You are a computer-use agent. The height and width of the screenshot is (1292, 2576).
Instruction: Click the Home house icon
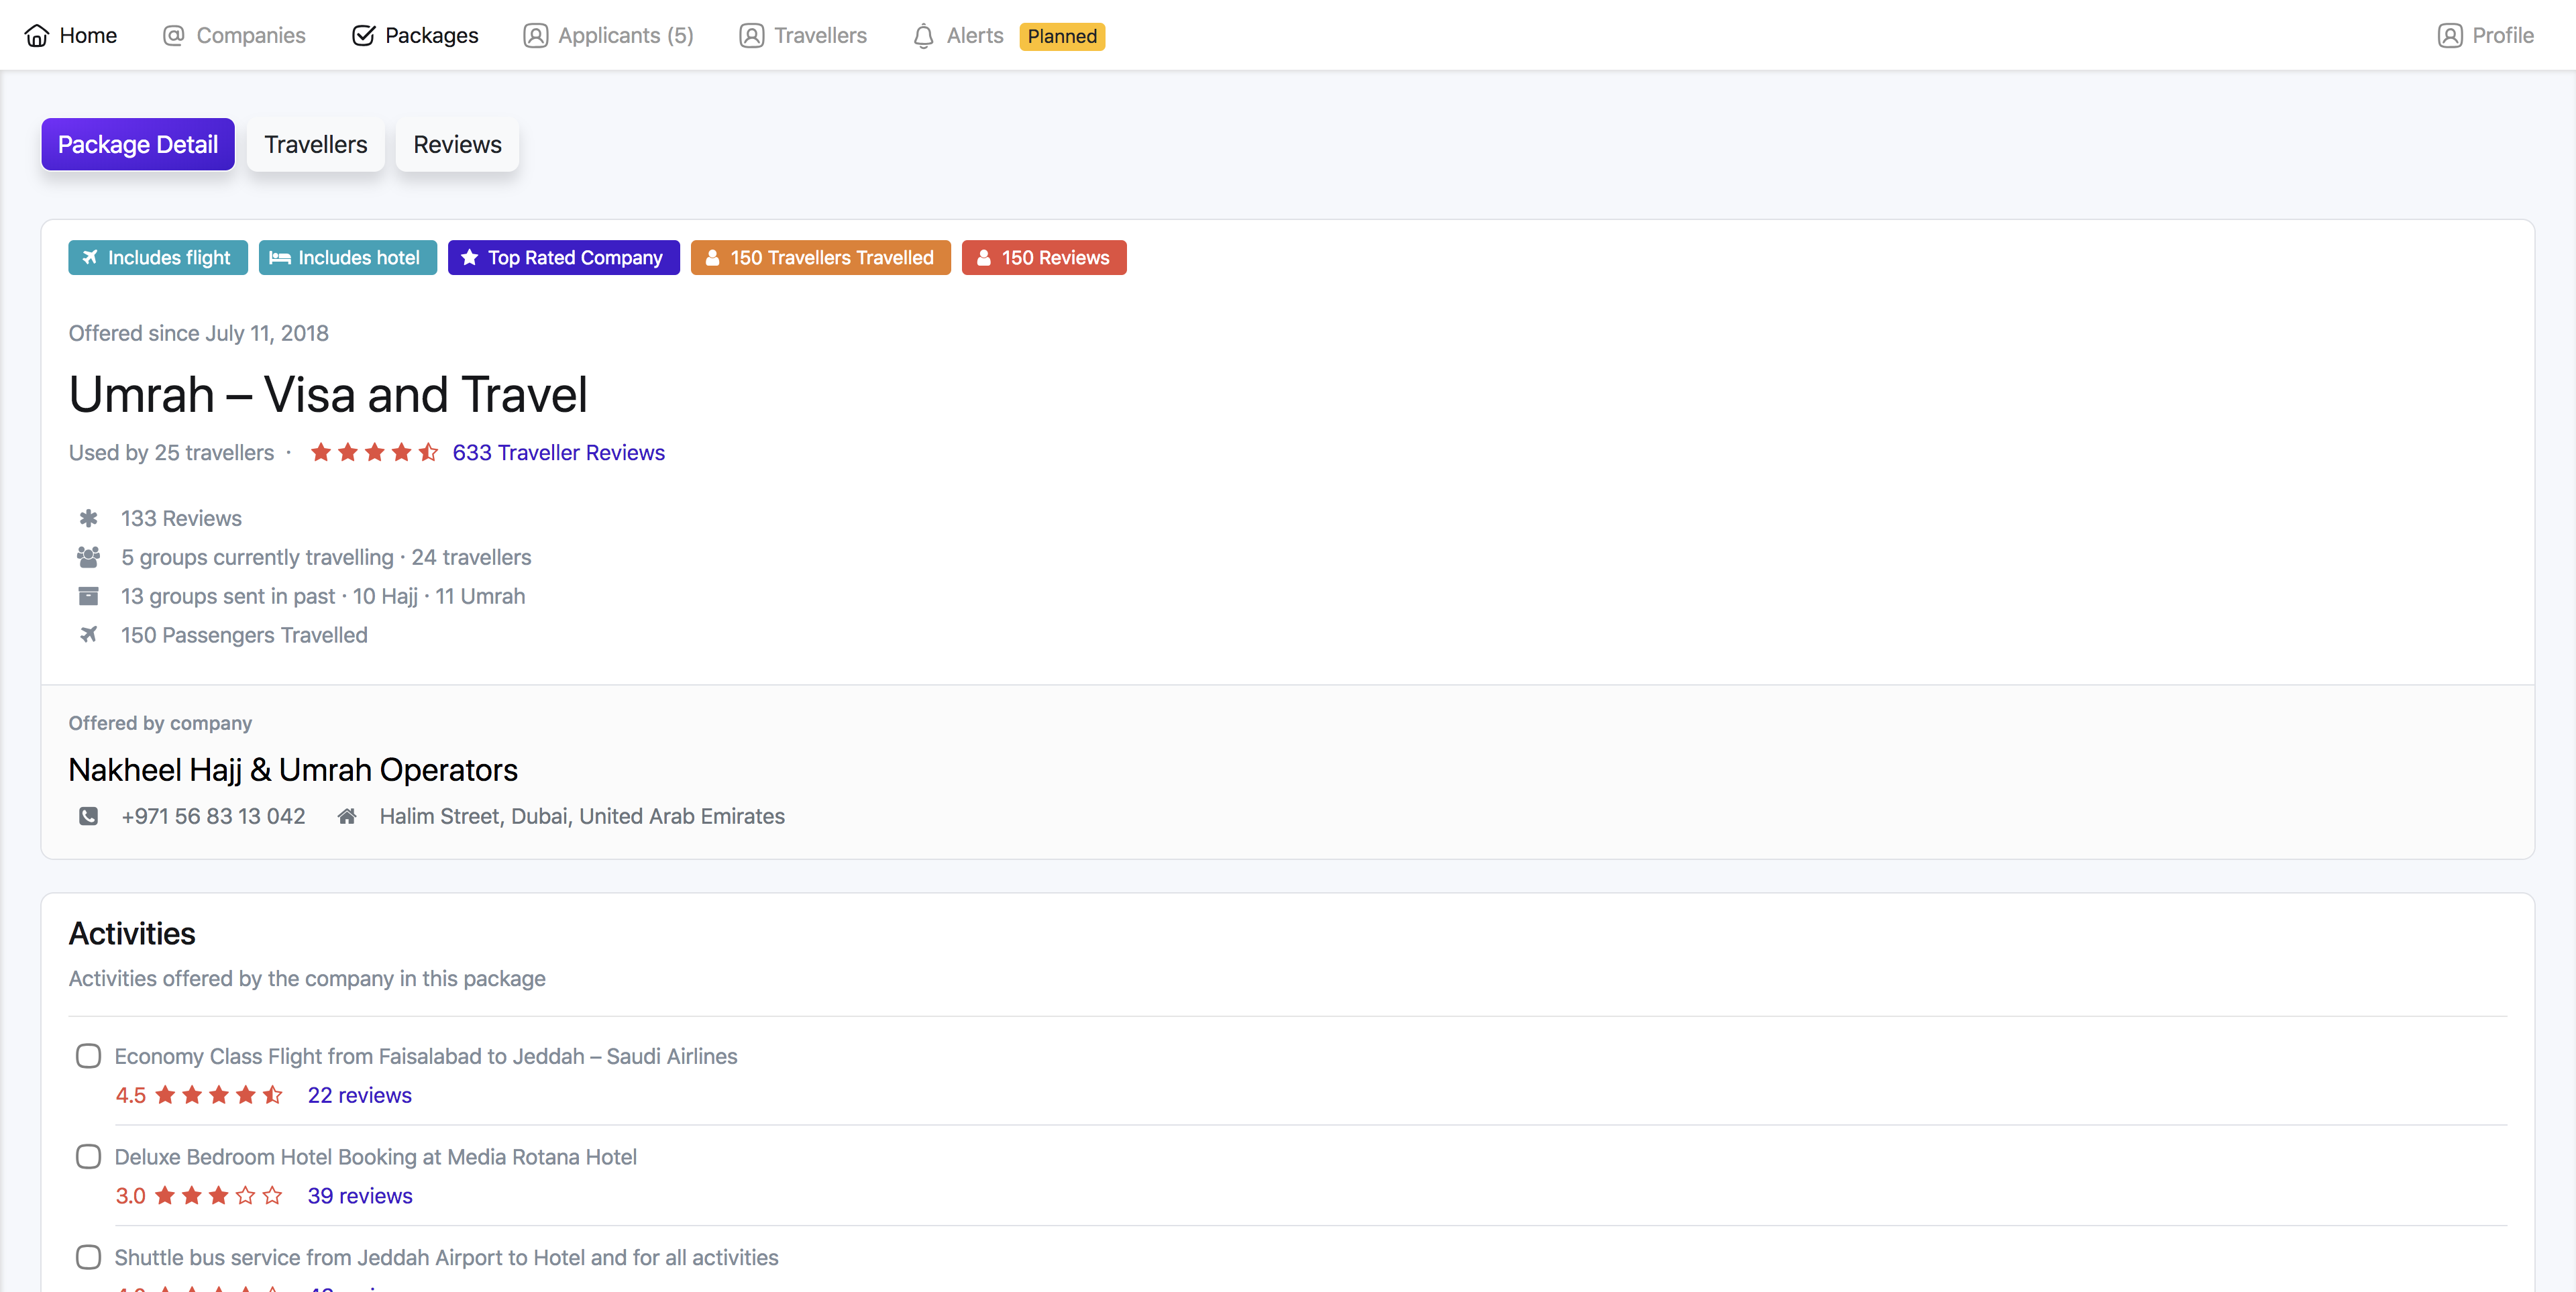(36, 36)
